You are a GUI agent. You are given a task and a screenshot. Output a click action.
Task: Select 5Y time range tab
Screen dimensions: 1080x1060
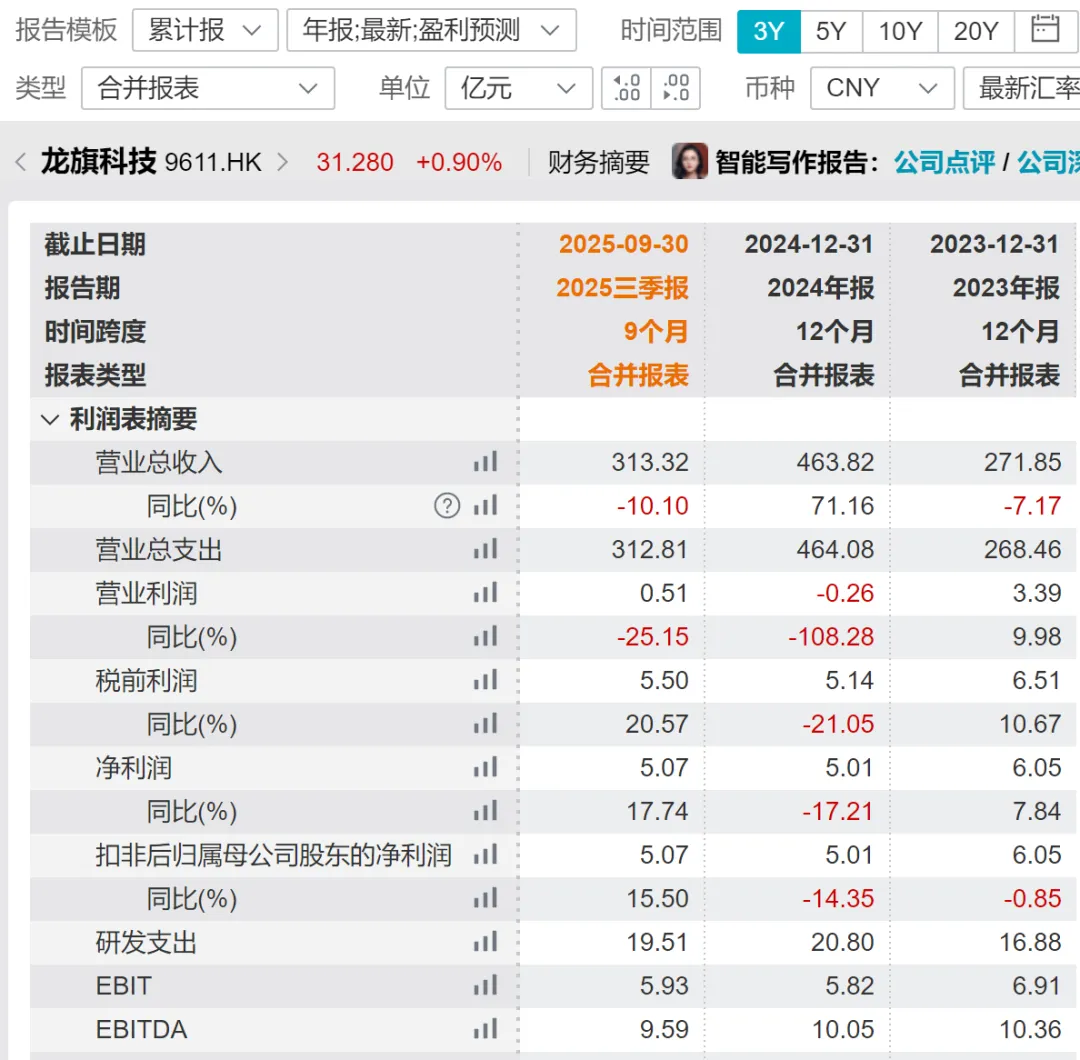click(x=831, y=31)
